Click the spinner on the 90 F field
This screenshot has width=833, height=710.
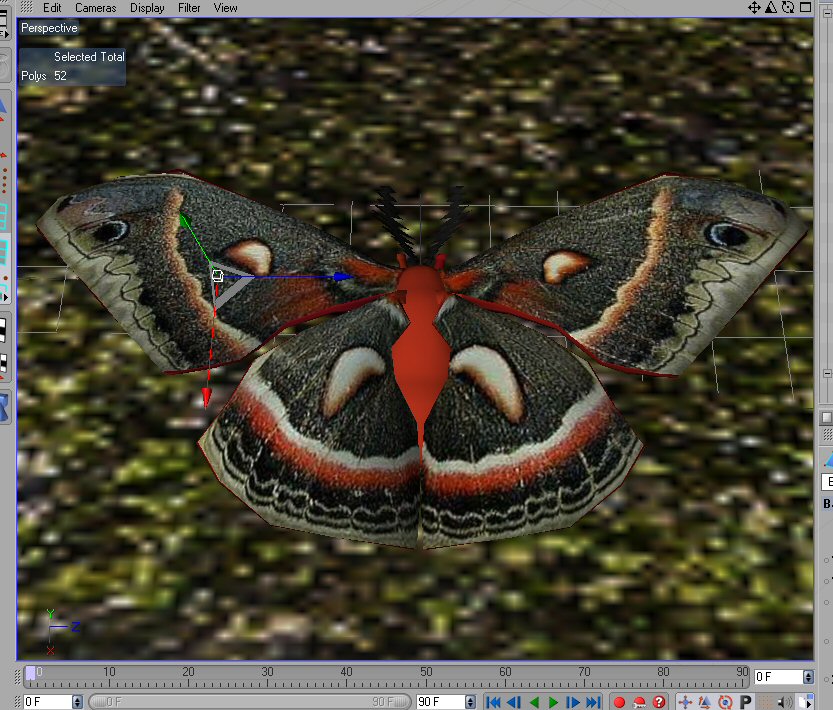[468, 702]
